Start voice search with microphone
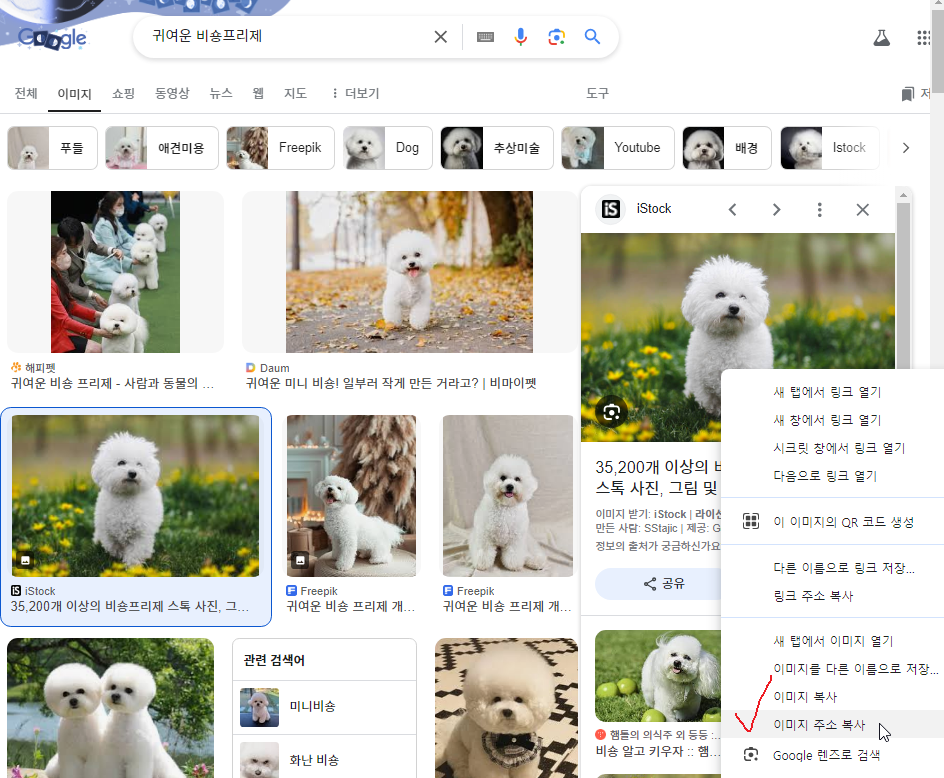The width and height of the screenshot is (944, 778). [x=521, y=37]
